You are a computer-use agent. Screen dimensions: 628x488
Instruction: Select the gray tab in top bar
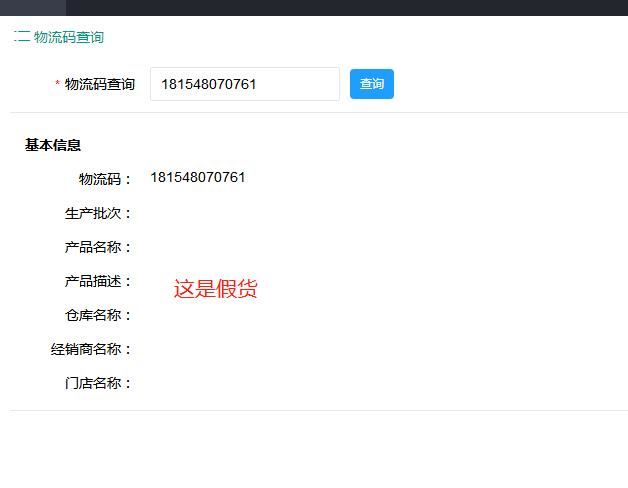pyautogui.click(x=32, y=7)
